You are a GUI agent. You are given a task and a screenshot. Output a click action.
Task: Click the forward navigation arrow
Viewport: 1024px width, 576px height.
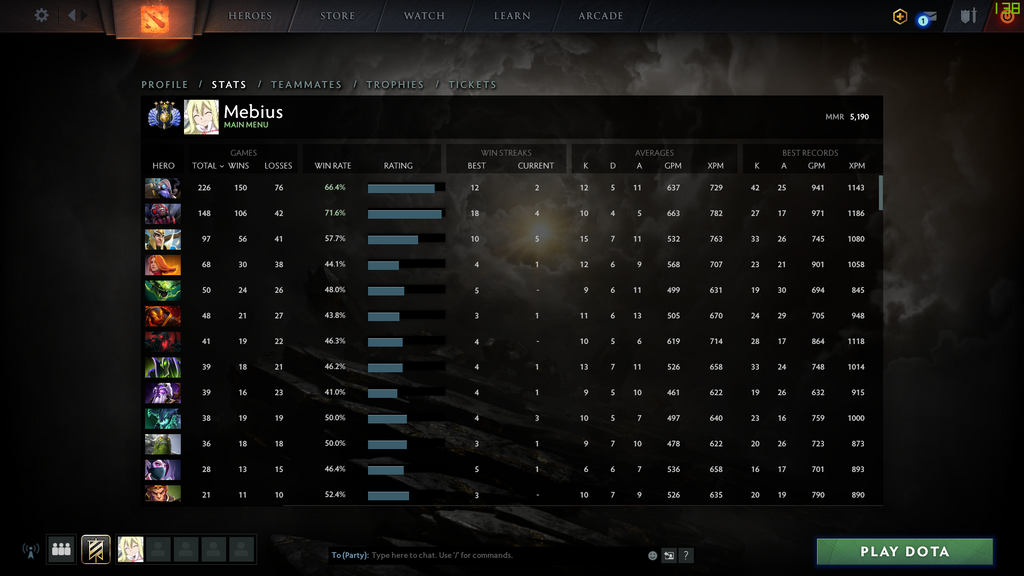[x=84, y=15]
